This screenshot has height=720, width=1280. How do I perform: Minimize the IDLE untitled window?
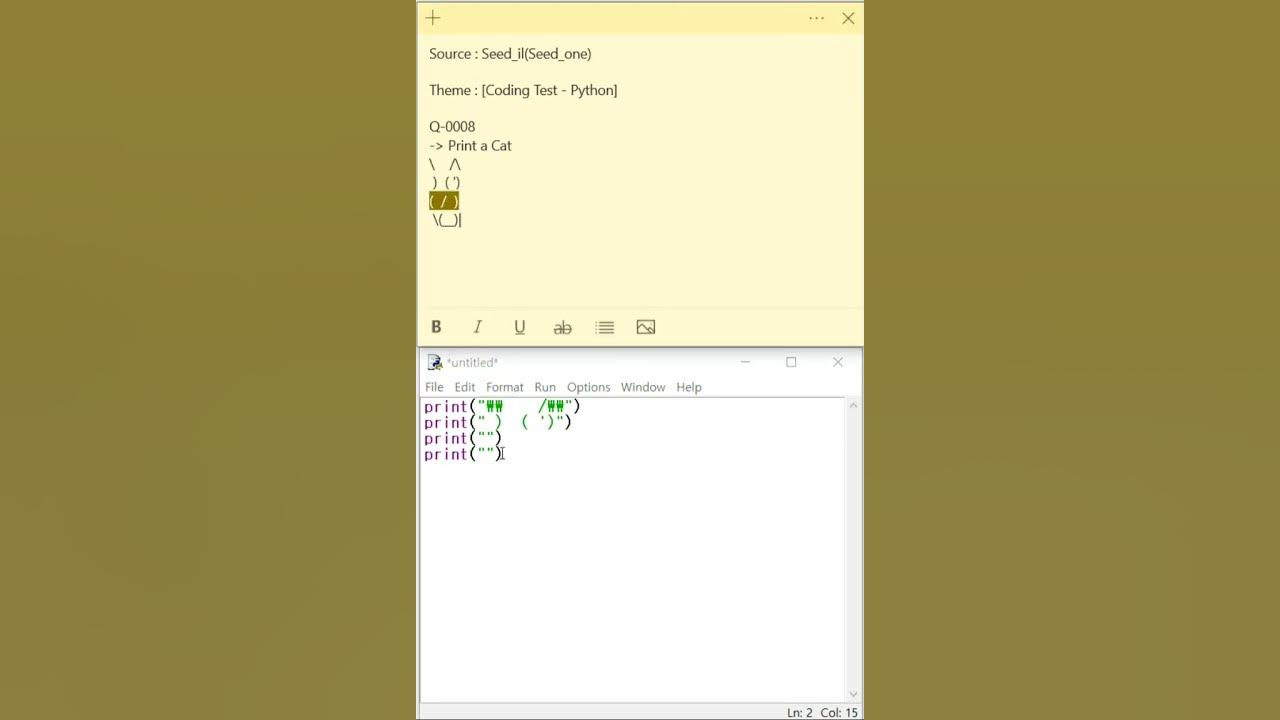point(745,362)
